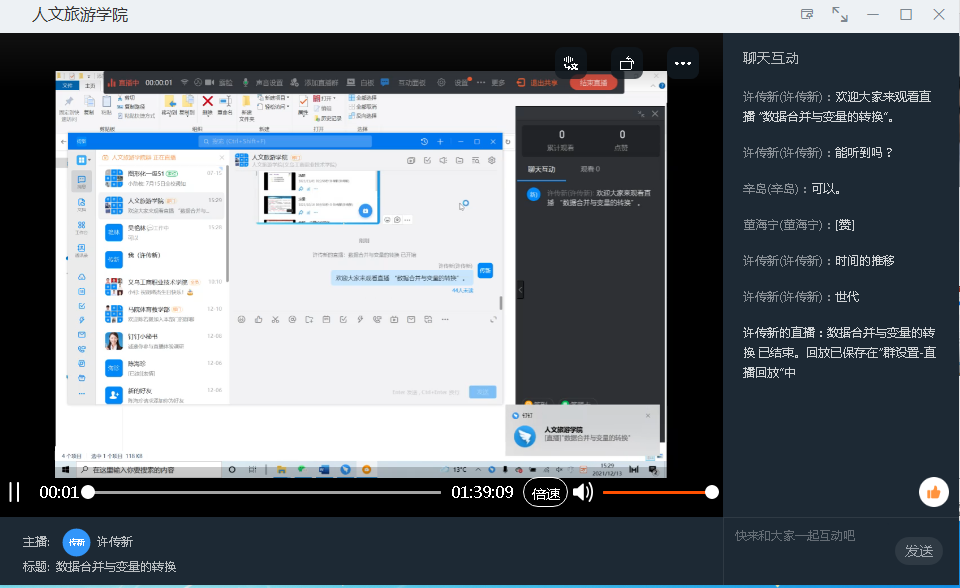Click the live-ended notice 已结束 replay message
Viewport: 960px width, 588px height.
pos(839,353)
